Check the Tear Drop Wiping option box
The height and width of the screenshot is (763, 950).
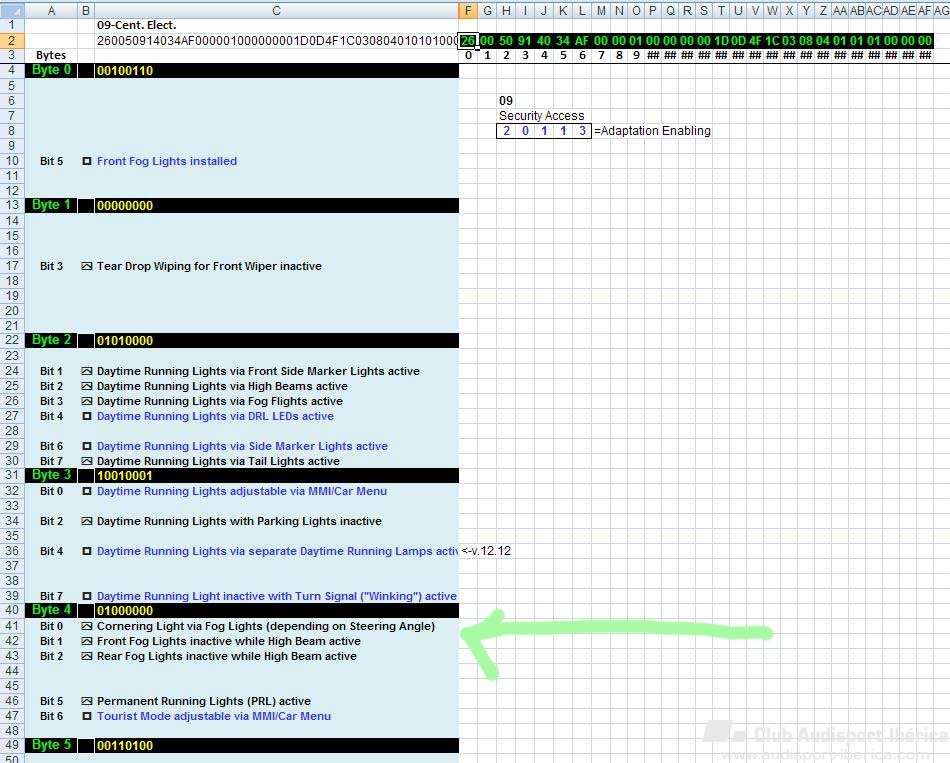click(87, 266)
